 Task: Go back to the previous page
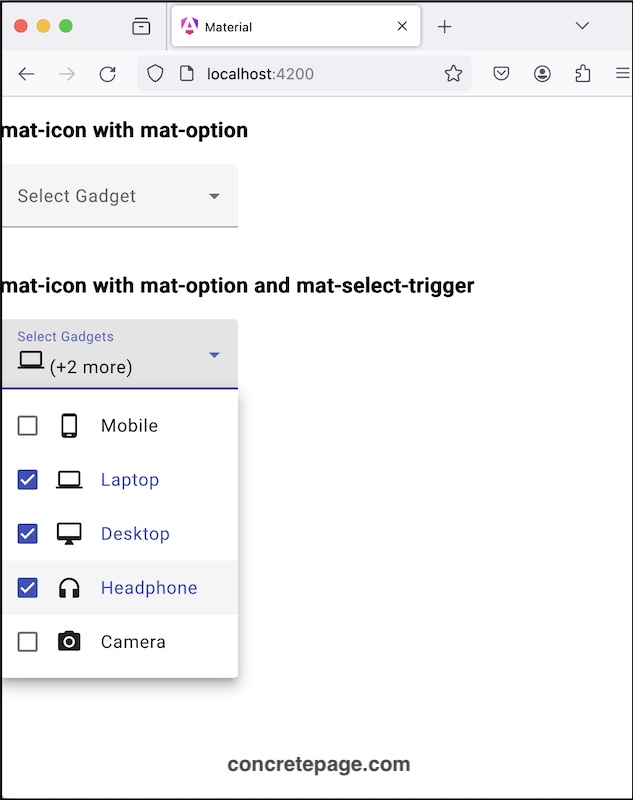point(27,73)
